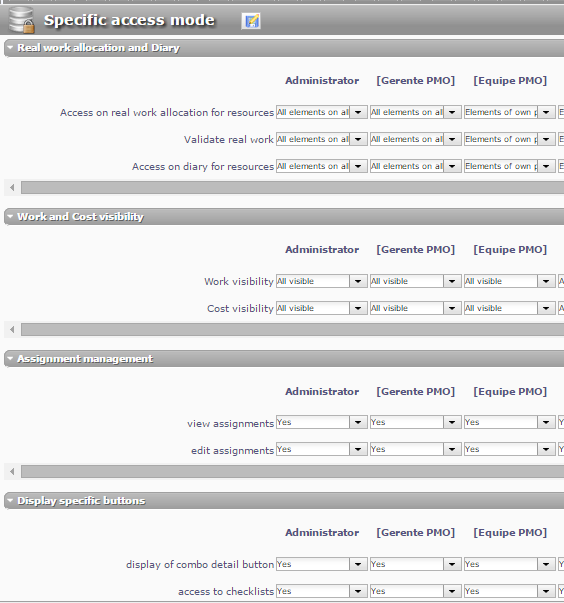The width and height of the screenshot is (564, 603).
Task: Collapse the Work and Cost visibility section
Action: coord(10,217)
